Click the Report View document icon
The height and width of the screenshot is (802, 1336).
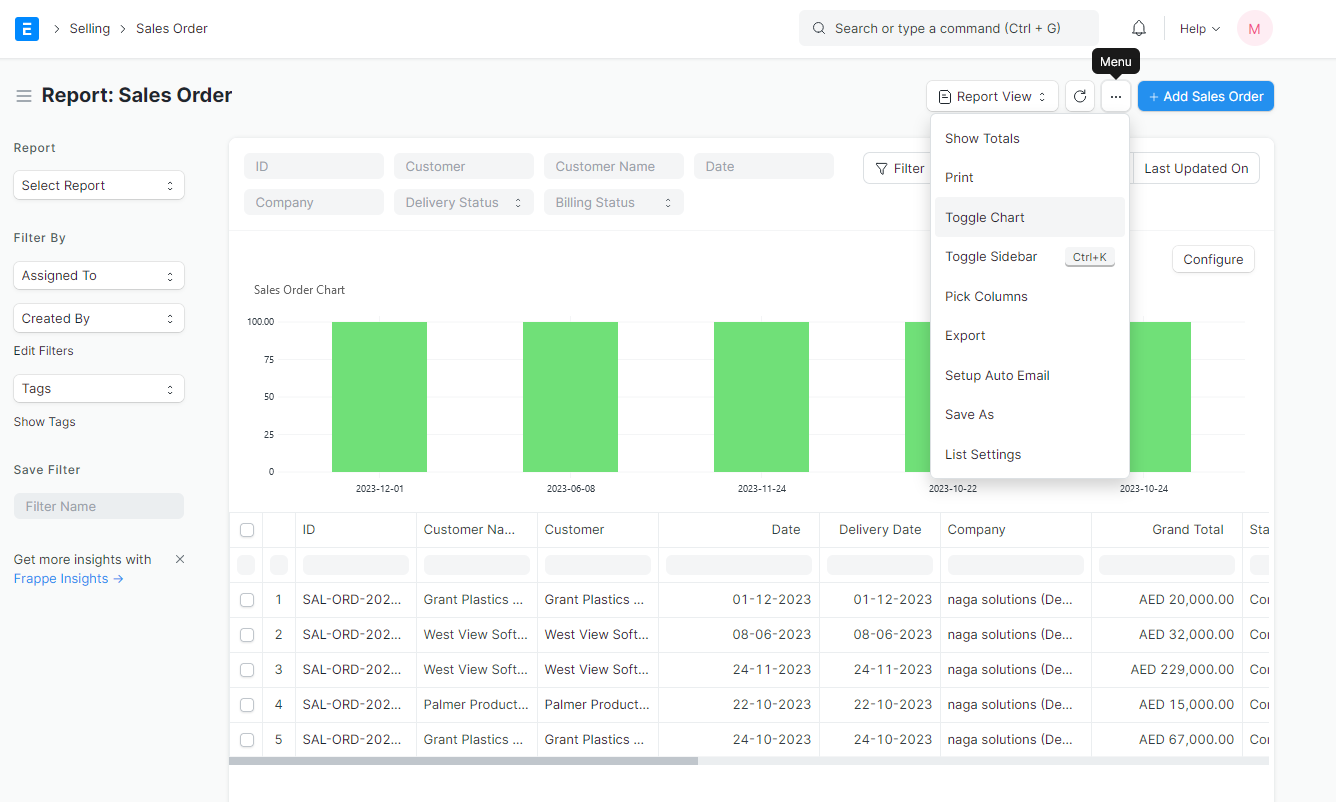946,95
